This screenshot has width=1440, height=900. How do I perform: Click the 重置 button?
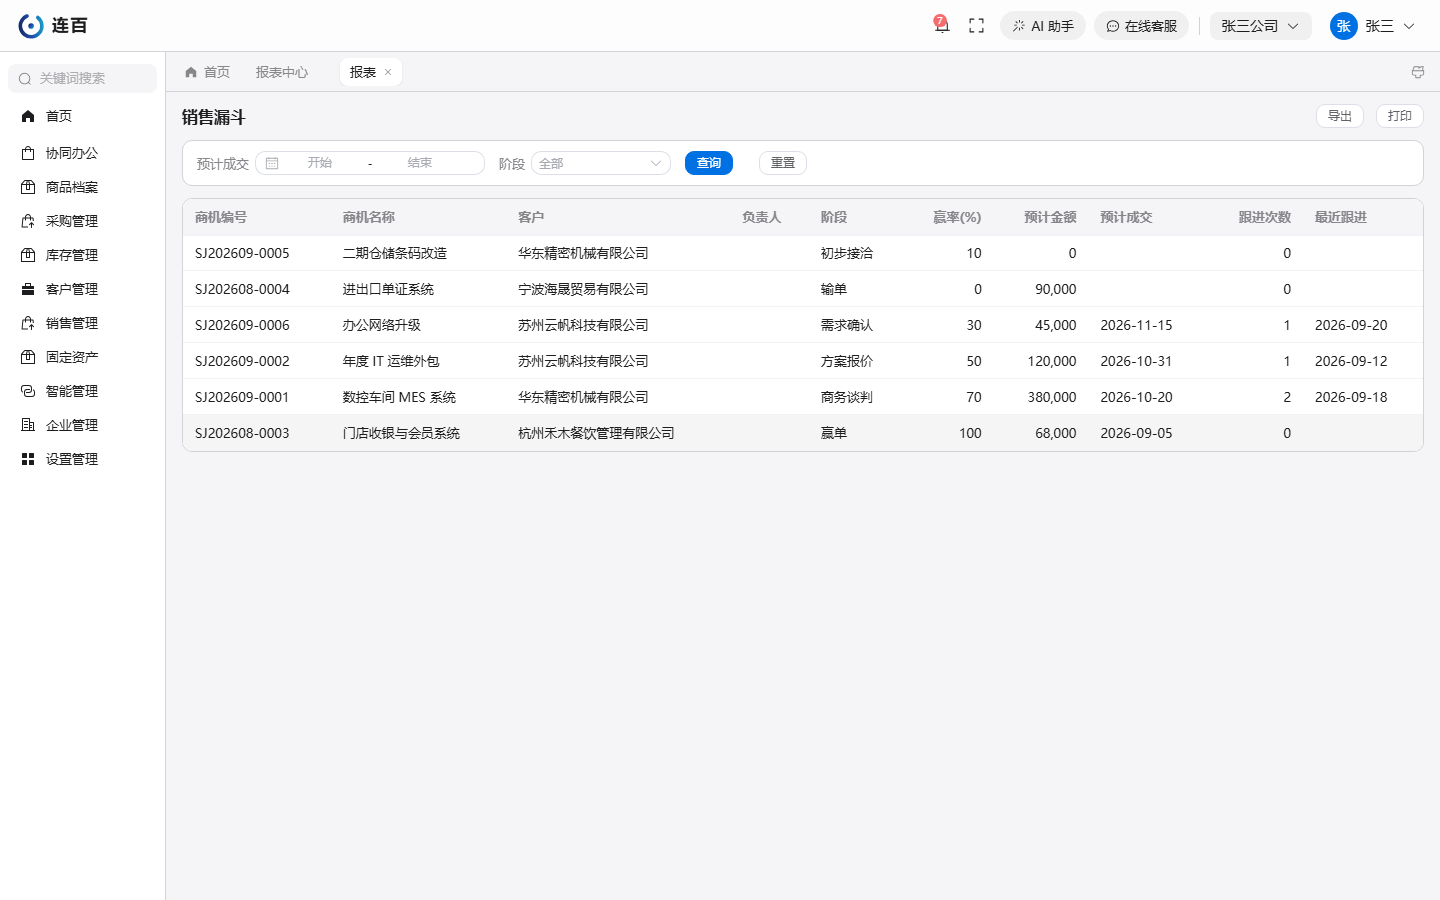pos(783,163)
